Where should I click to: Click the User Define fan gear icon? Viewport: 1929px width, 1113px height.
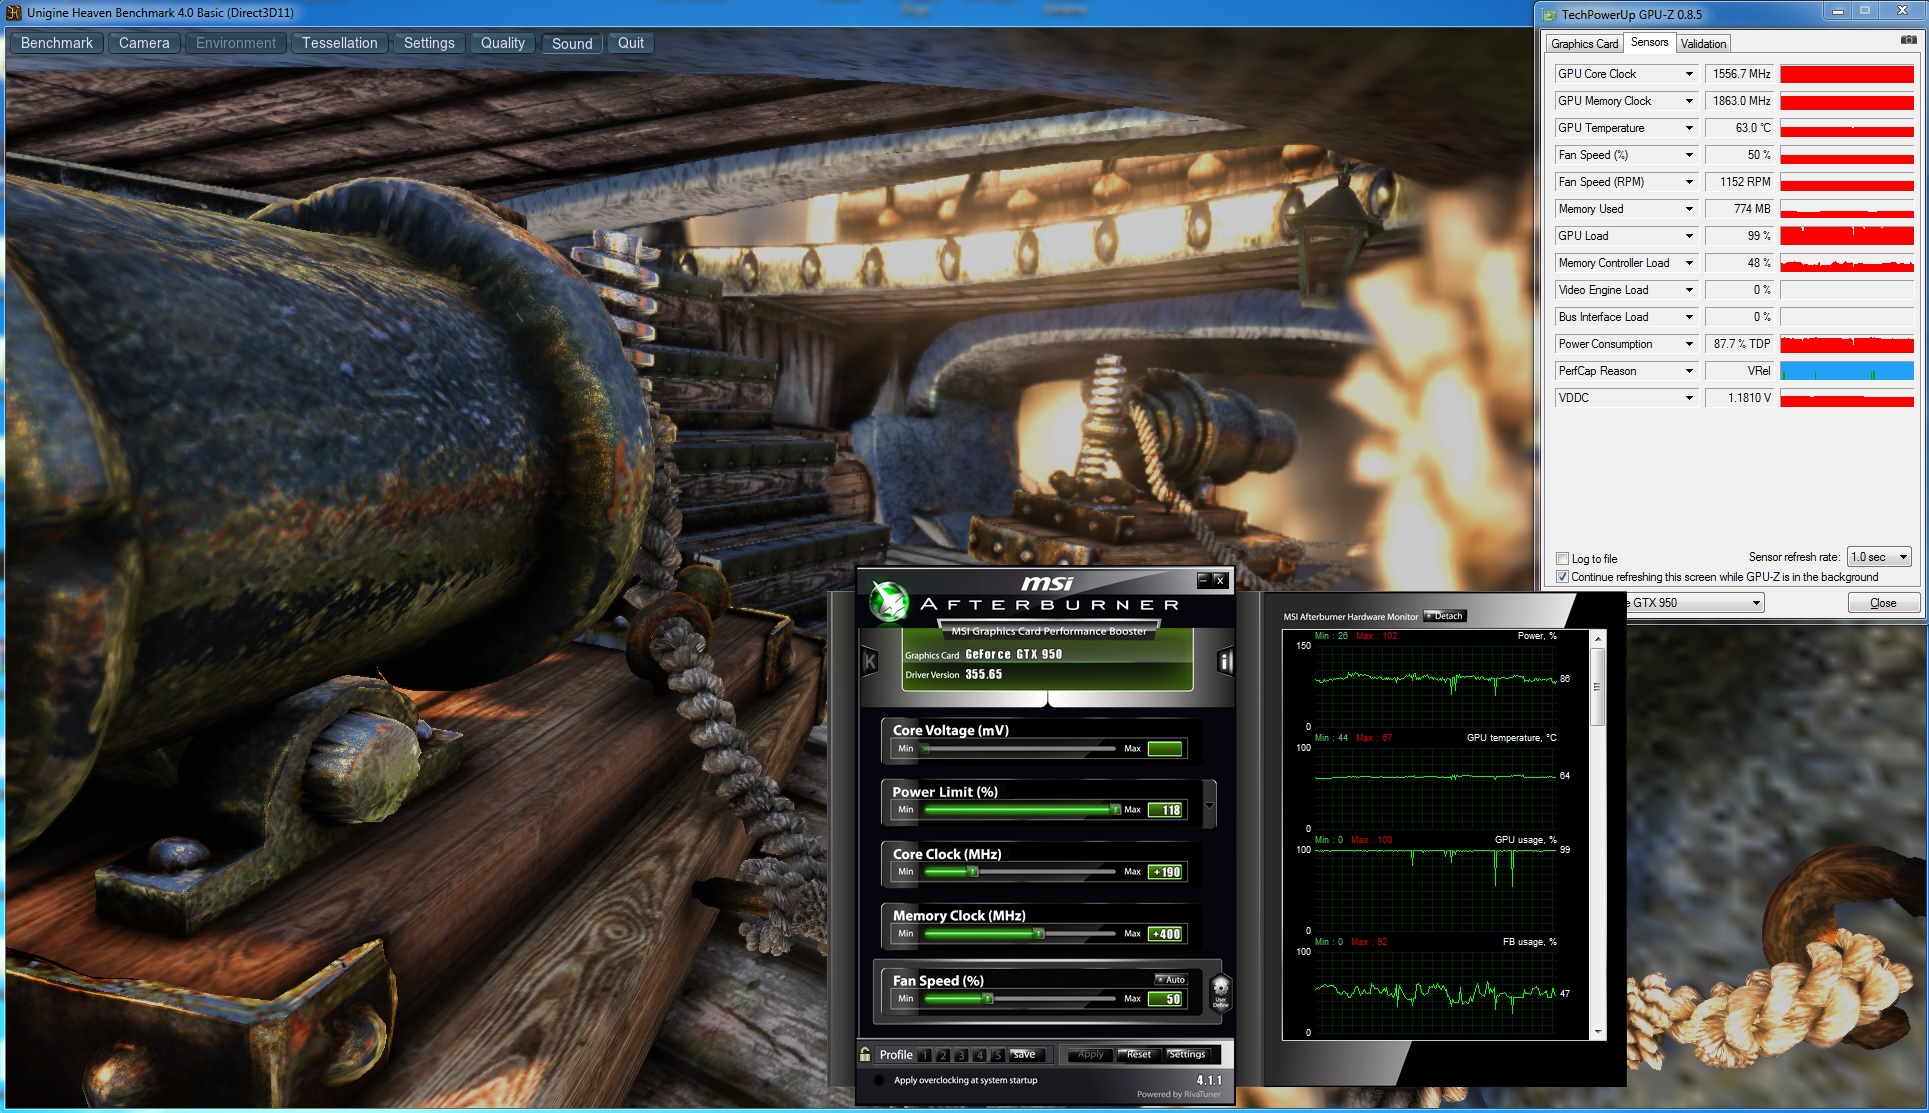[1220, 992]
